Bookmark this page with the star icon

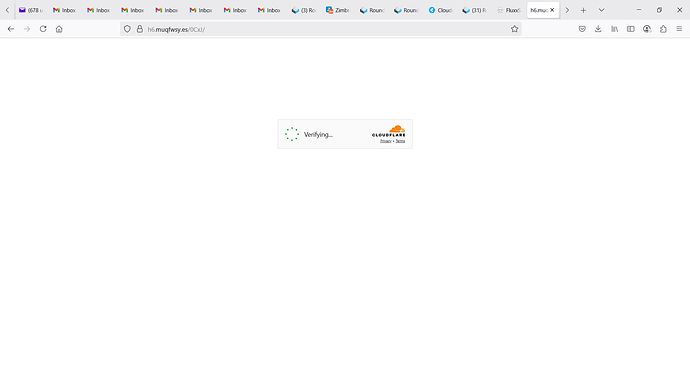click(514, 29)
